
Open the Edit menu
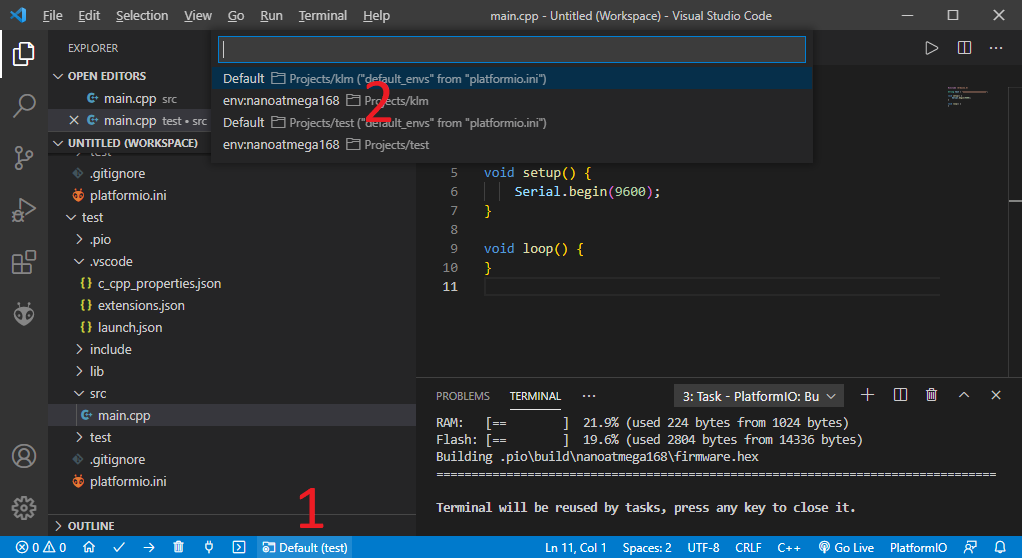click(x=89, y=16)
